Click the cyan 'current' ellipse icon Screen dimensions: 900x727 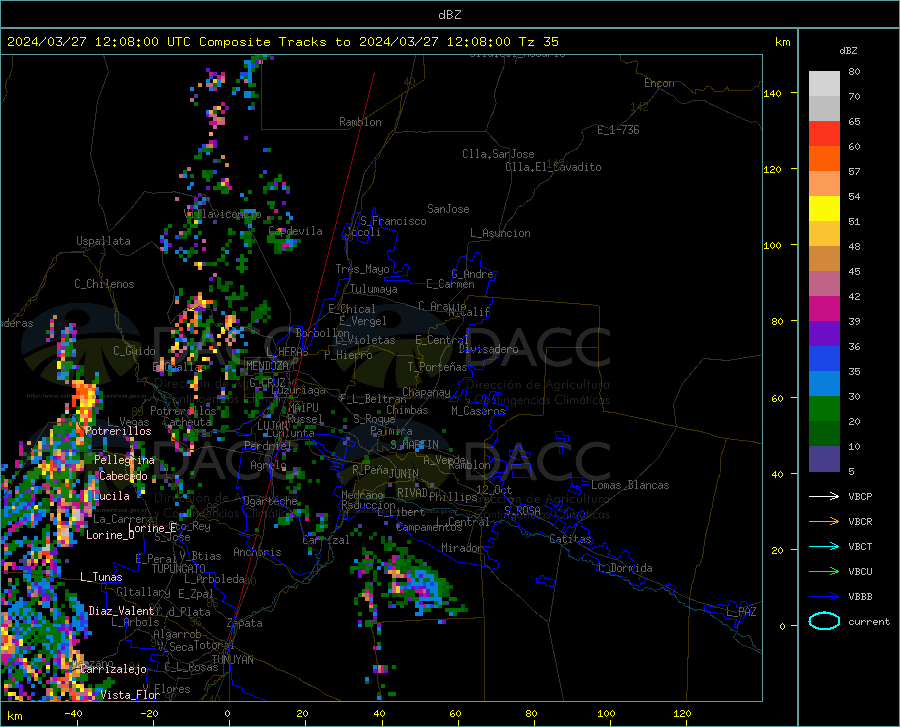[x=824, y=621]
